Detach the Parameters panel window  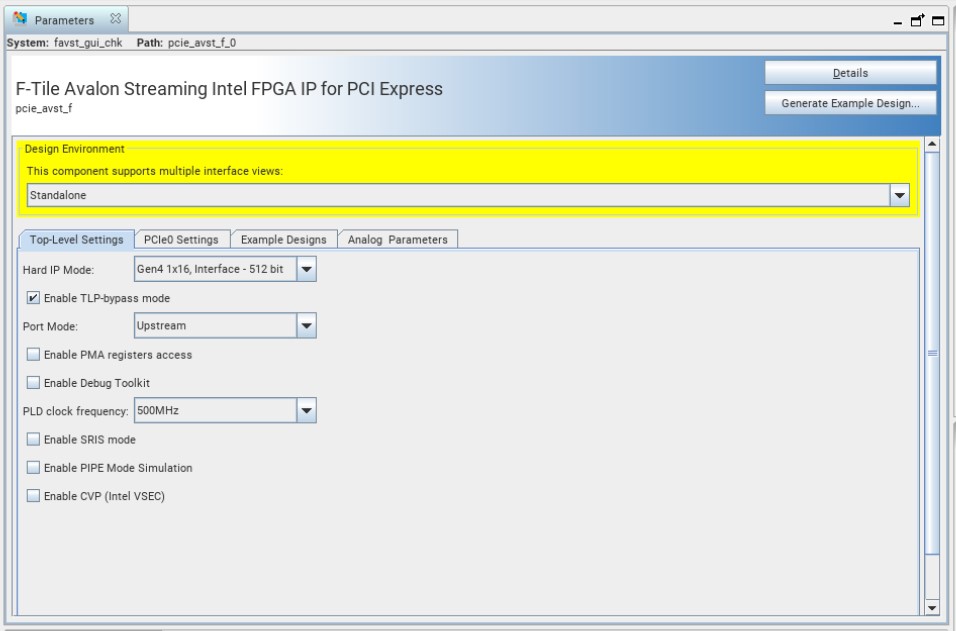[x=917, y=20]
